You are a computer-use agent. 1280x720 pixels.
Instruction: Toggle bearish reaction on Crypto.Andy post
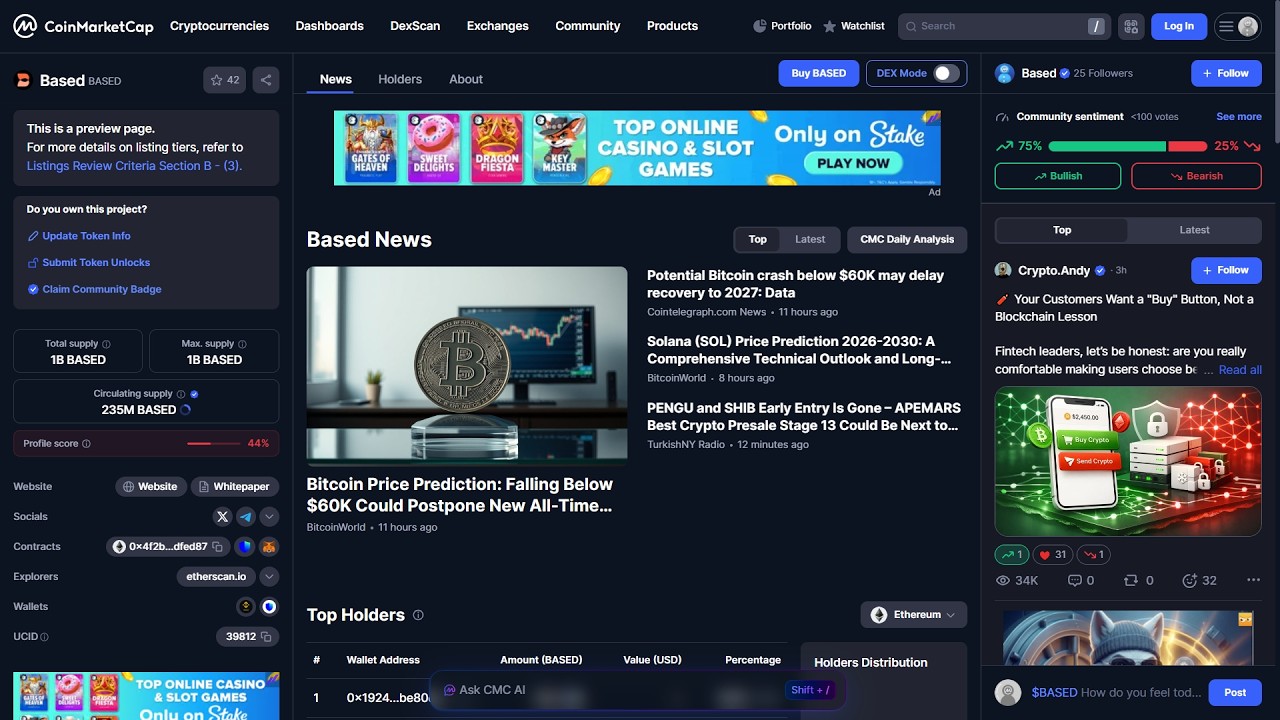pyautogui.click(x=1094, y=554)
